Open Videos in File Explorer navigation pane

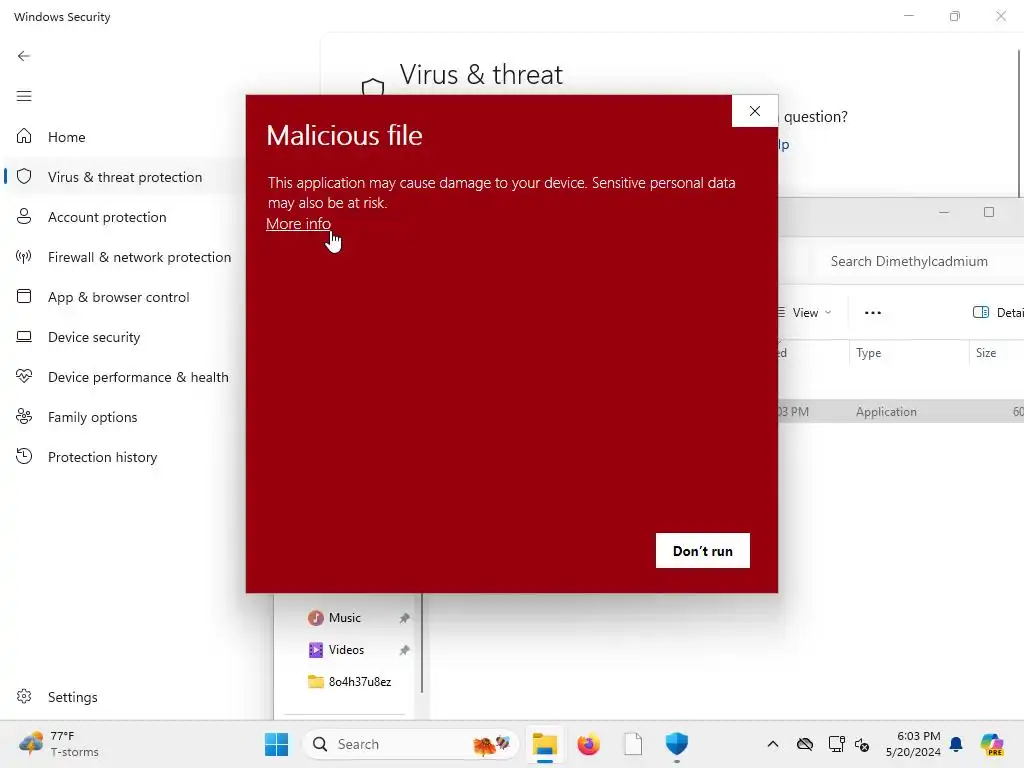point(347,650)
